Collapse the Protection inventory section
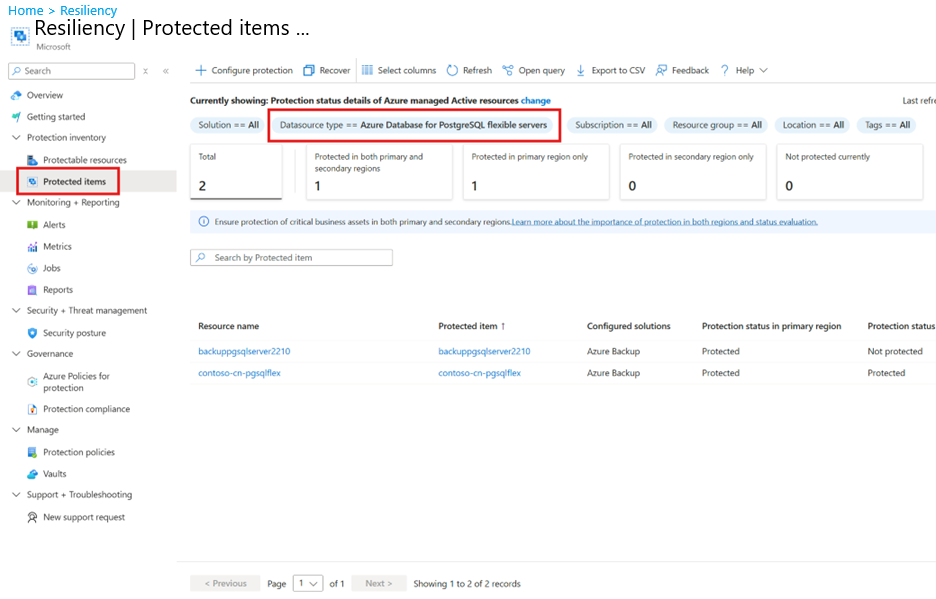Image resolution: width=936 pixels, height=599 pixels. (16, 138)
